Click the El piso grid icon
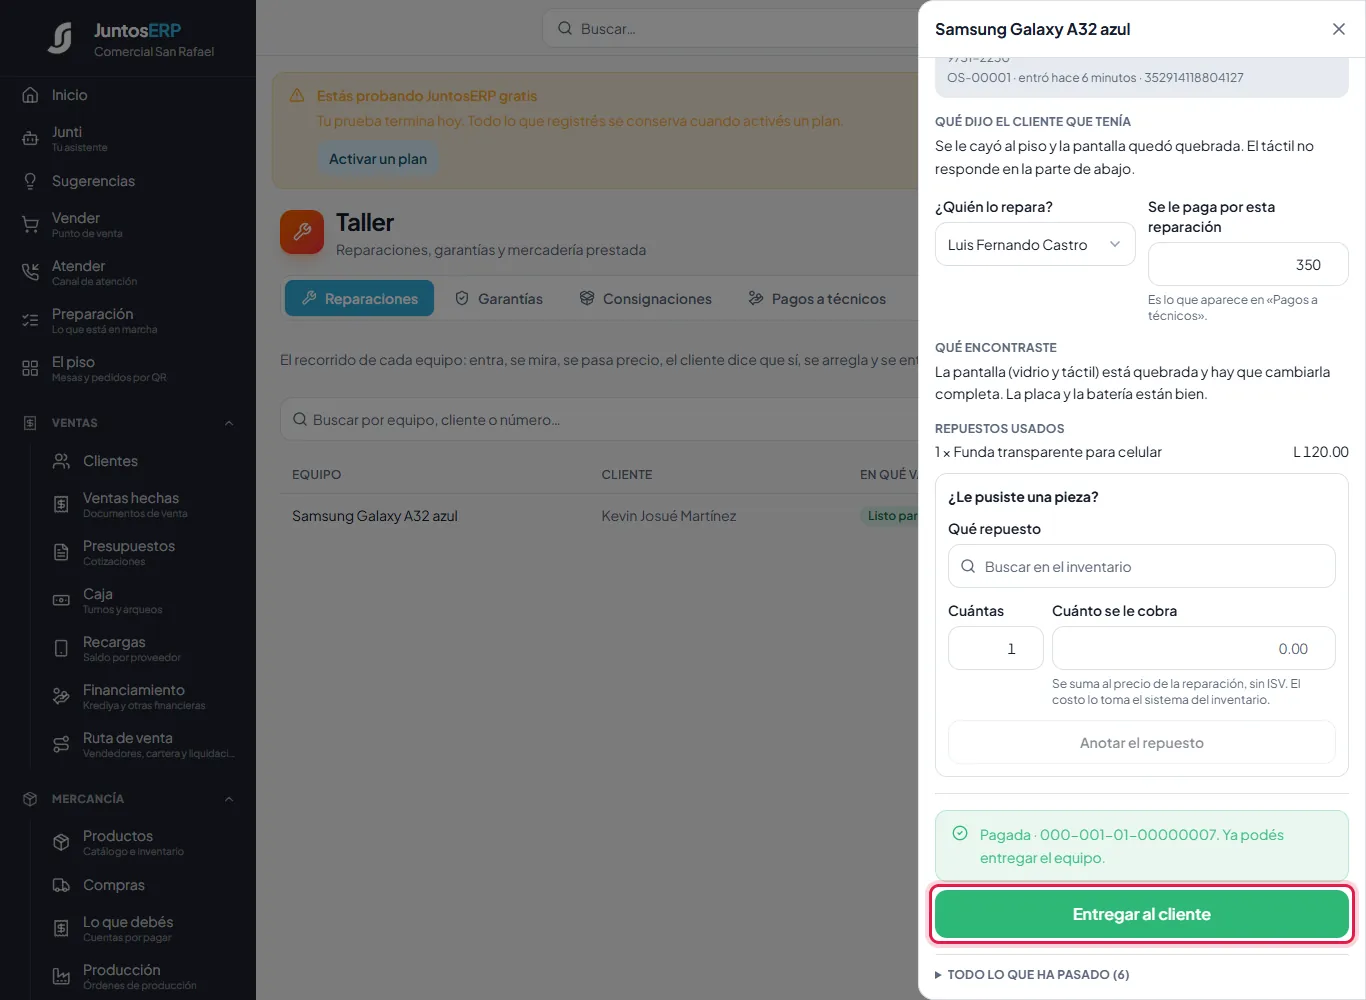1366x1000 pixels. [x=30, y=368]
